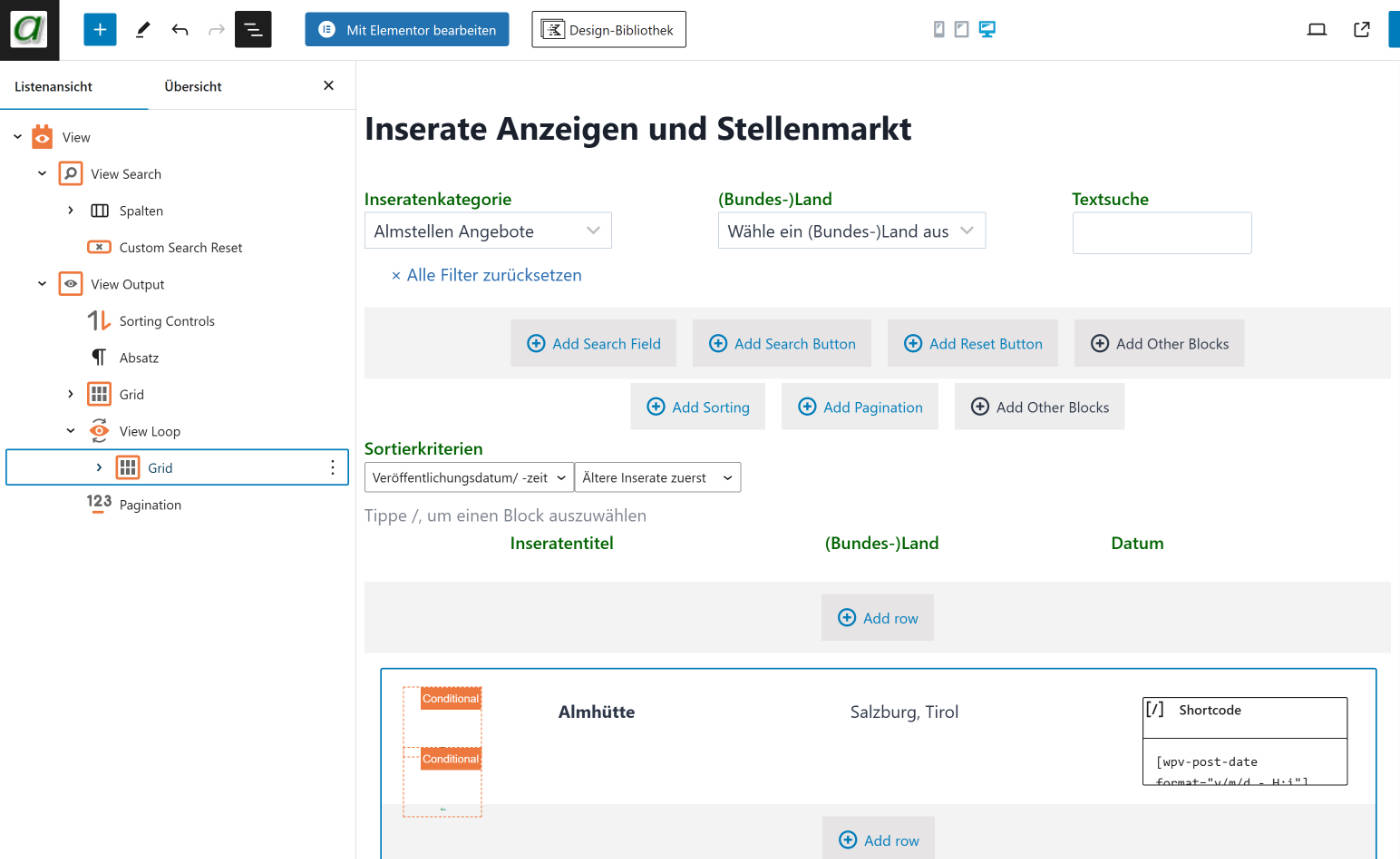This screenshot has height=859, width=1400.
Task: Switch to the Listenansicht tab
Action: point(53,86)
